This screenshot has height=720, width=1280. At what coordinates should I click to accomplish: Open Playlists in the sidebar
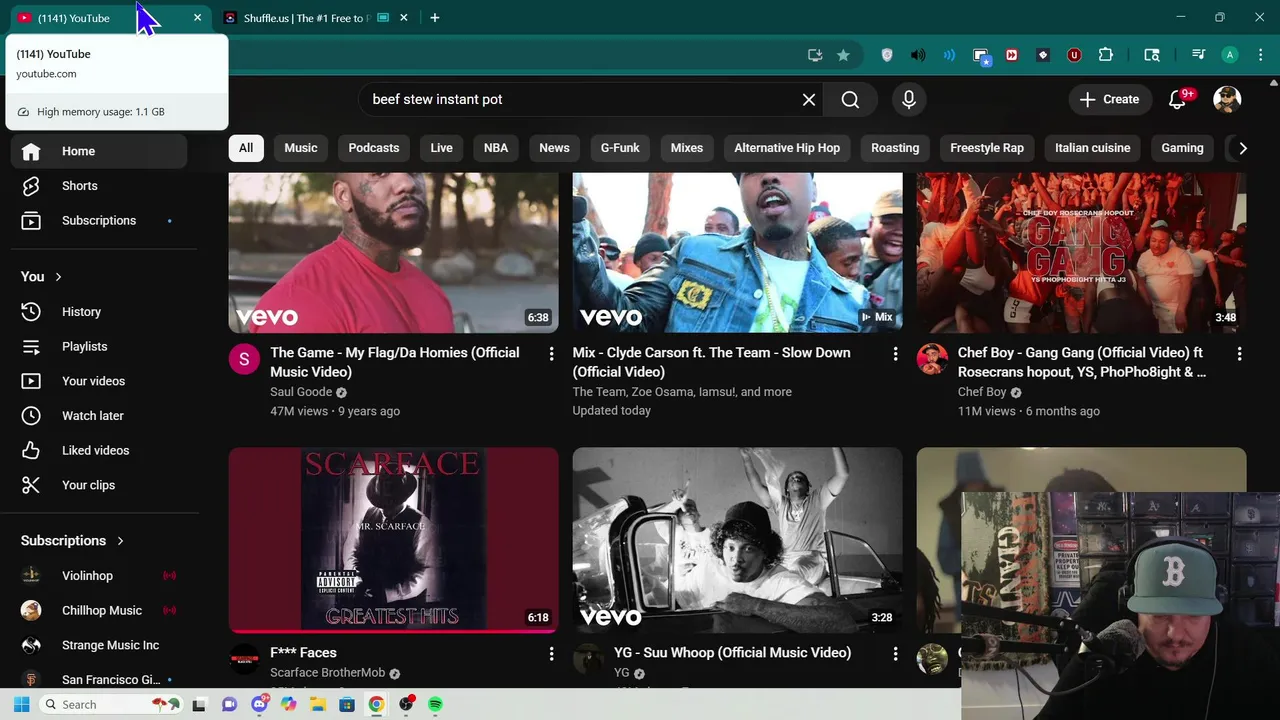click(x=99, y=347)
